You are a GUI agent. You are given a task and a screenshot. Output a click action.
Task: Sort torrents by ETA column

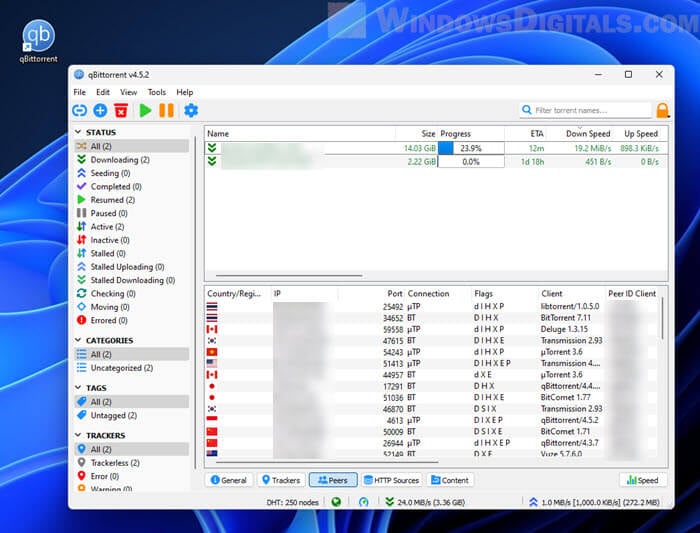pyautogui.click(x=525, y=133)
